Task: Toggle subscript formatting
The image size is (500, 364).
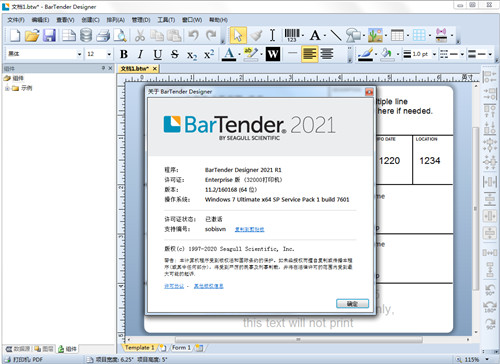Action: pos(192,55)
